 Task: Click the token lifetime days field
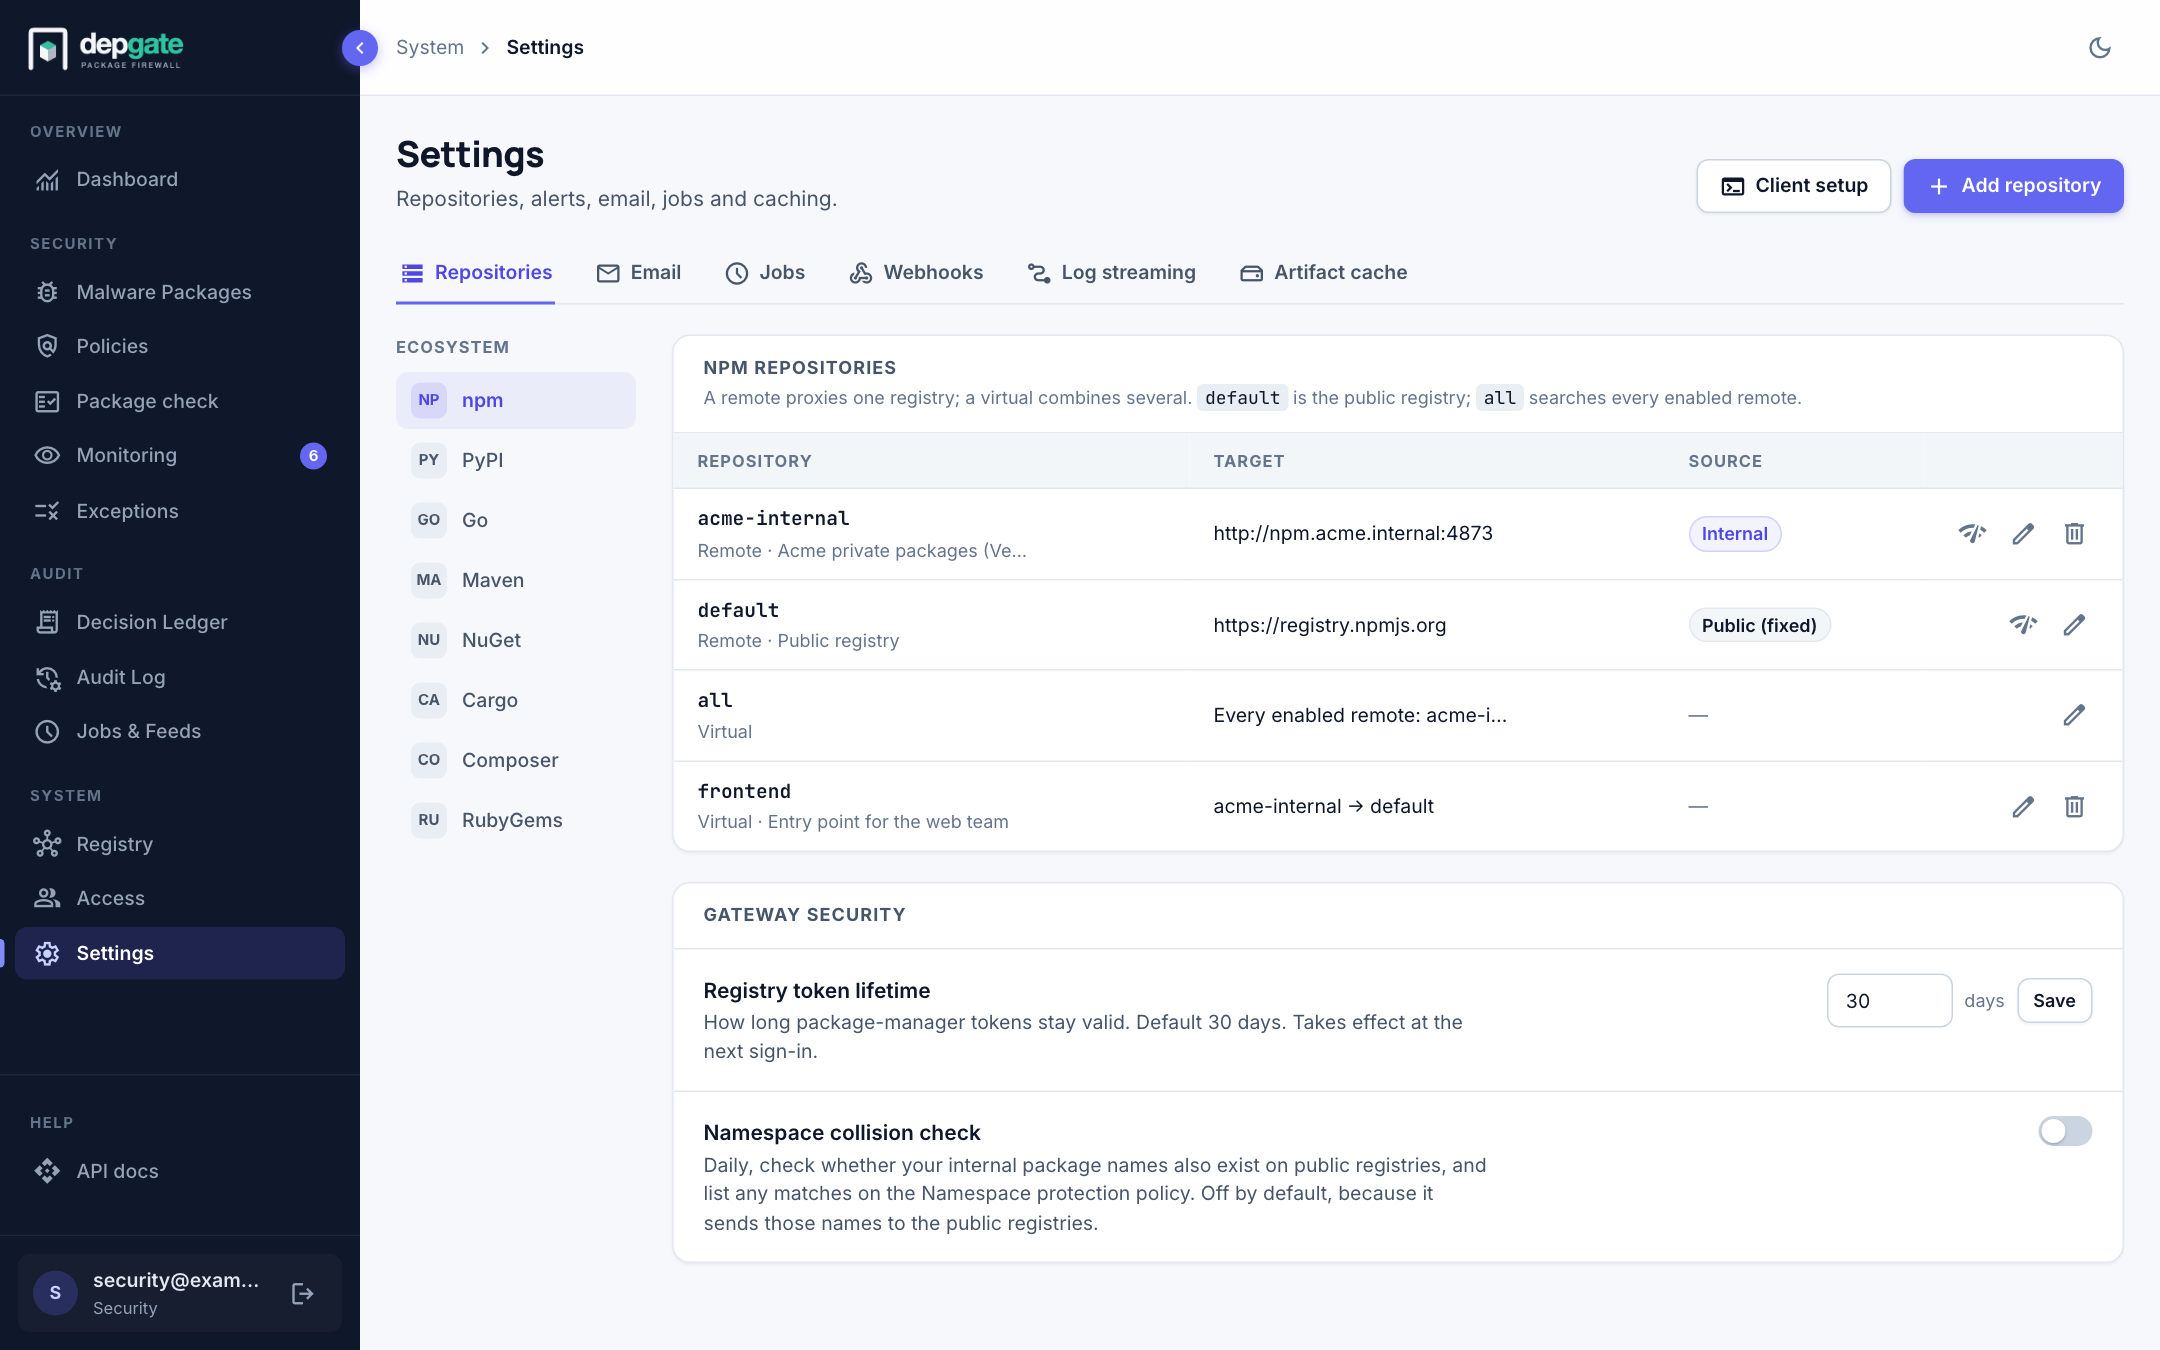tap(1889, 1001)
